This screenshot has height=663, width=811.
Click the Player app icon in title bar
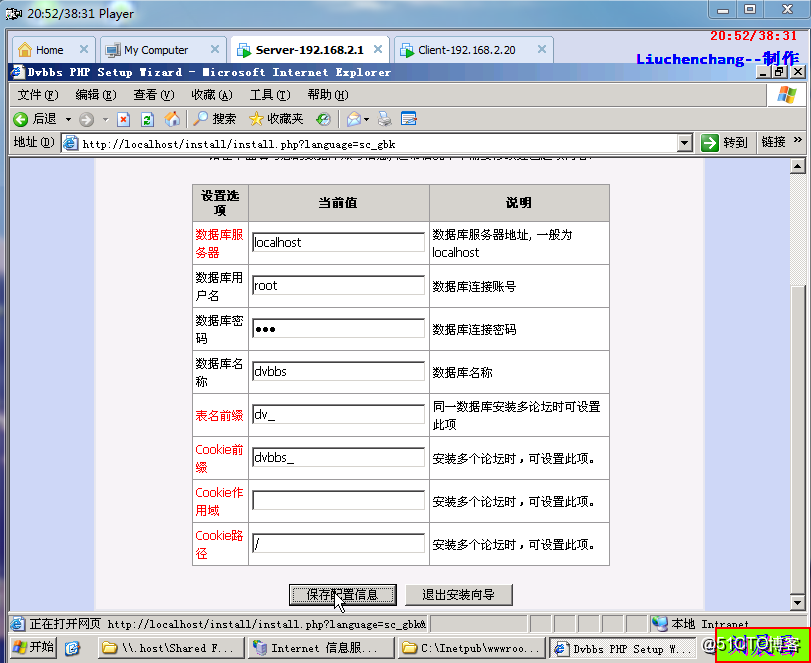14,13
